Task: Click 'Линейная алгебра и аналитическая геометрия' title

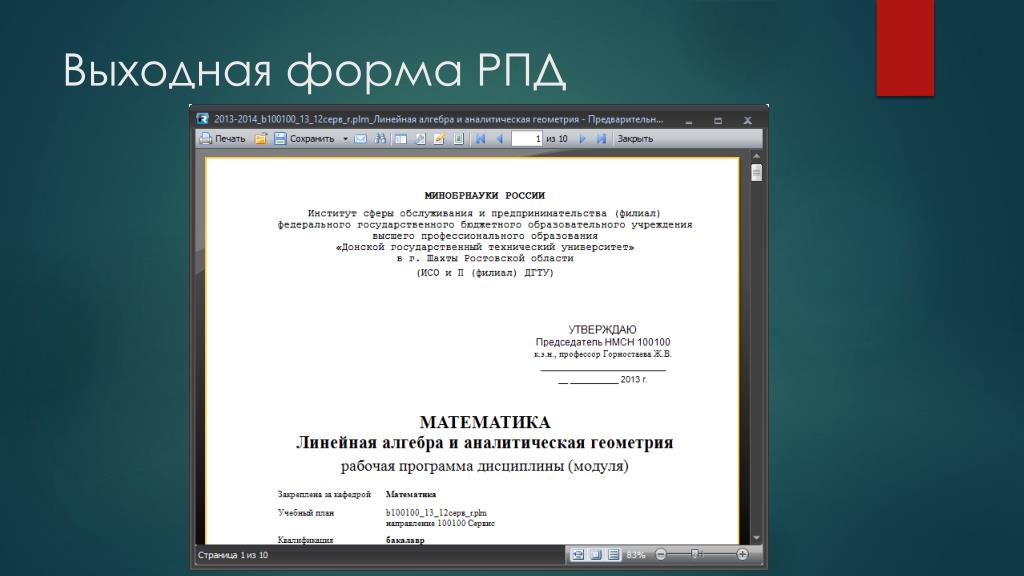Action: coord(485,443)
